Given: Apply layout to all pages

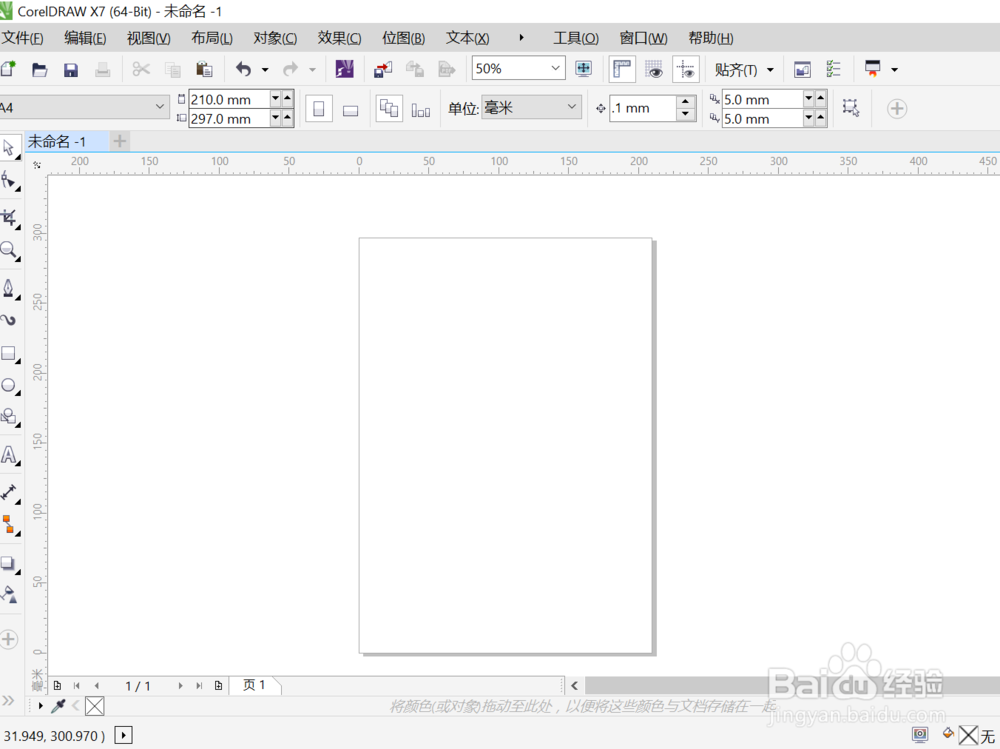Looking at the screenshot, I should click(389, 108).
